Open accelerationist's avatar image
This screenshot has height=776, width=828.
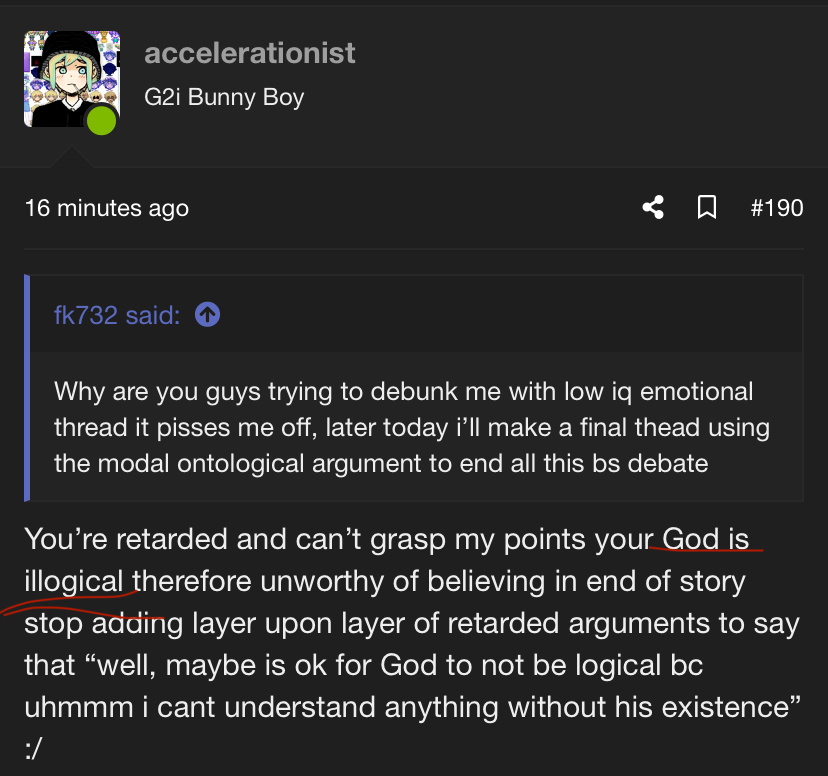[66, 77]
